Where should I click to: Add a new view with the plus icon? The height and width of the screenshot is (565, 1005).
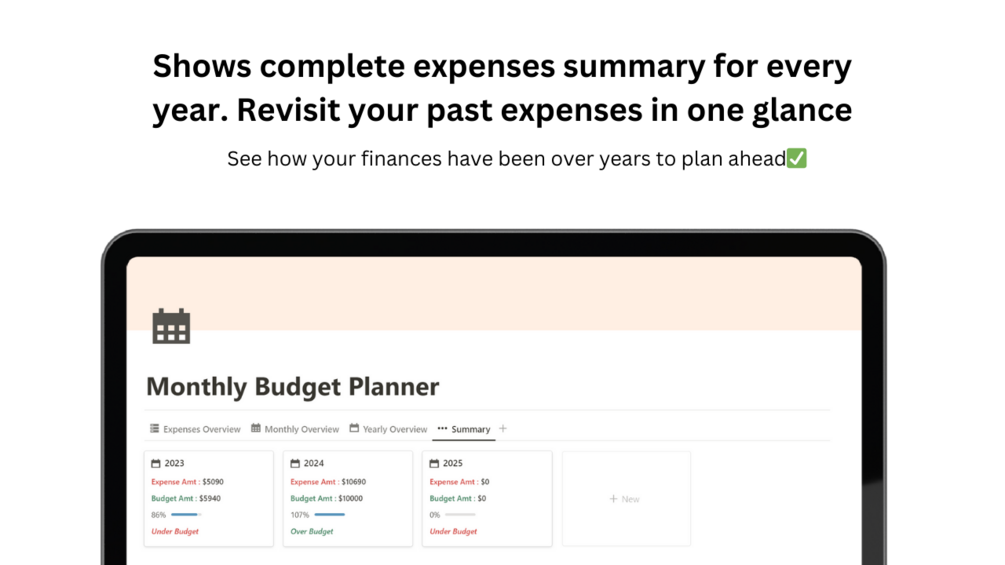(503, 429)
